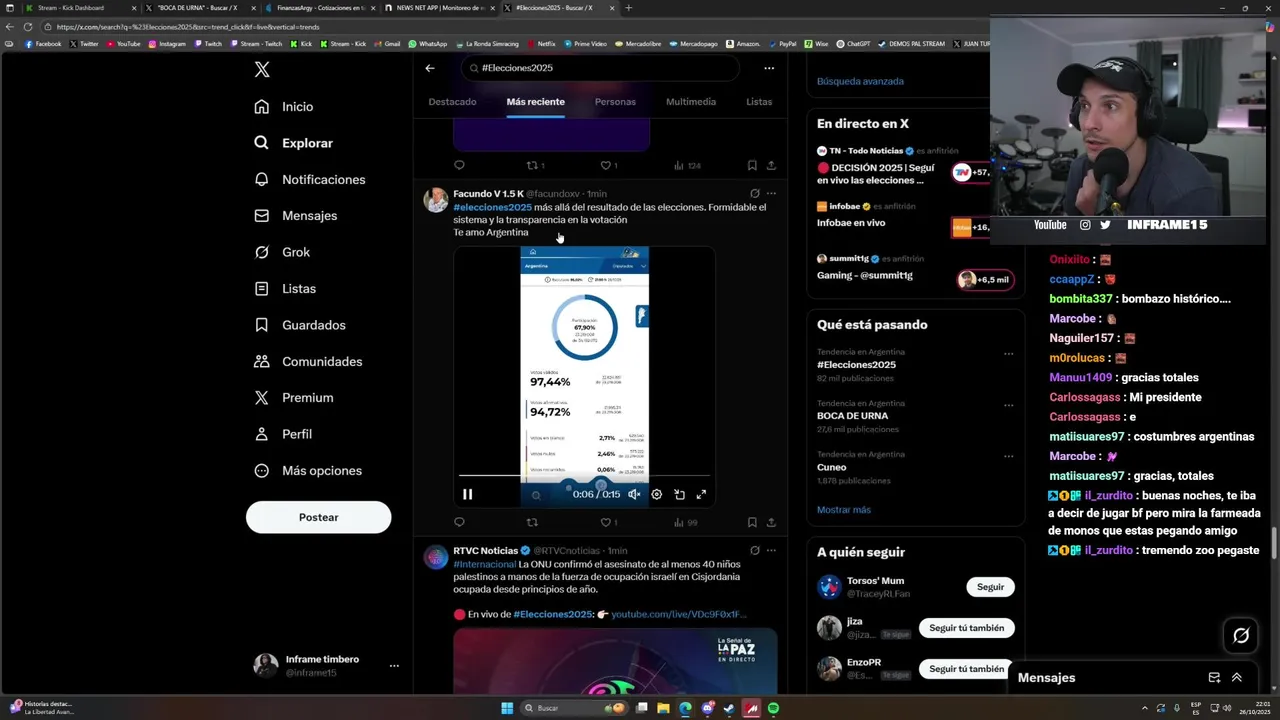Open Premium in the sidebar
Viewport: 1280px width, 720px height.
[x=293, y=398]
